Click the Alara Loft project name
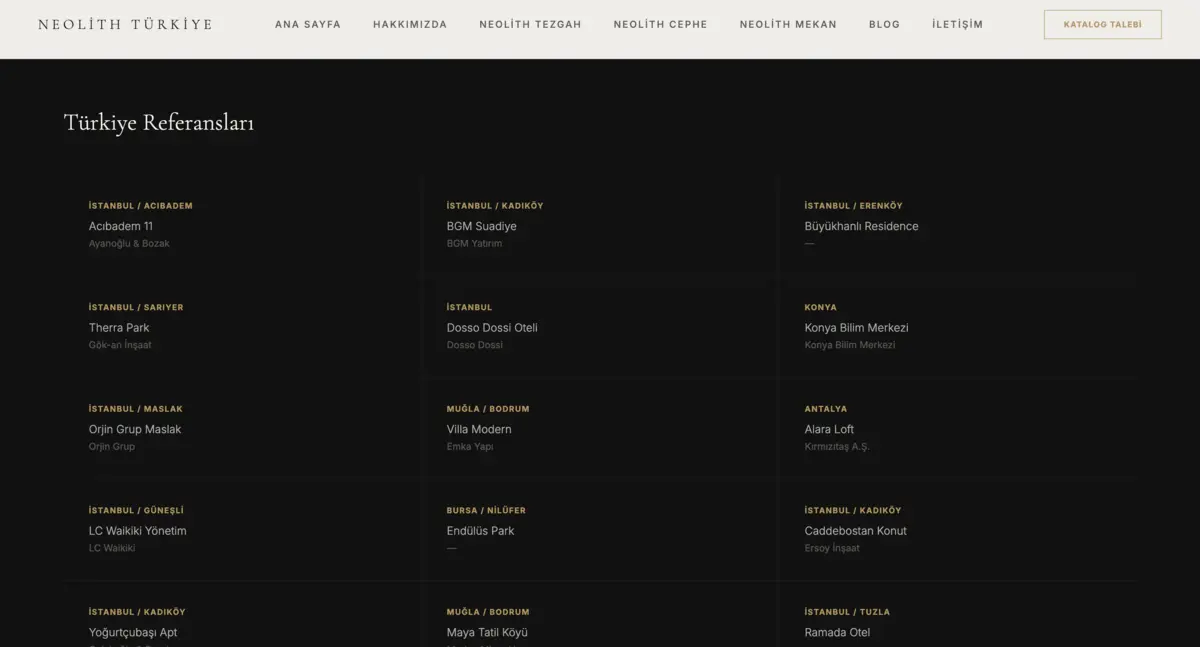This screenshot has height=647, width=1200. pos(829,430)
